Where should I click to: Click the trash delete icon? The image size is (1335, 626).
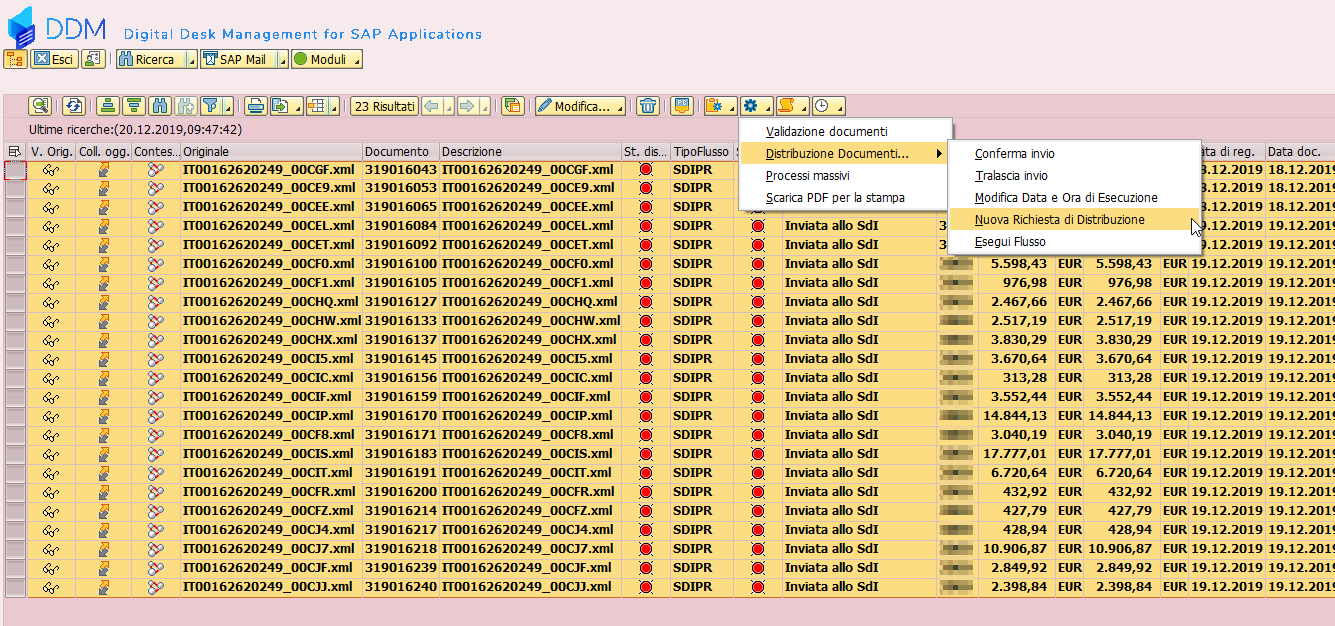[648, 106]
